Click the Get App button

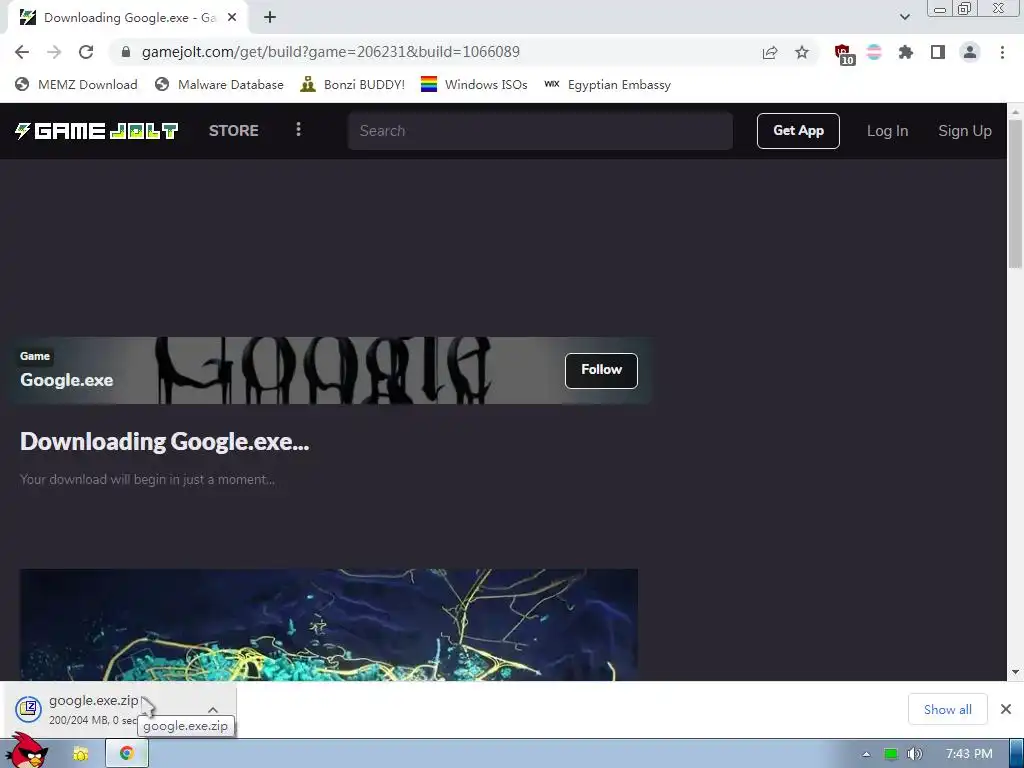(x=798, y=131)
